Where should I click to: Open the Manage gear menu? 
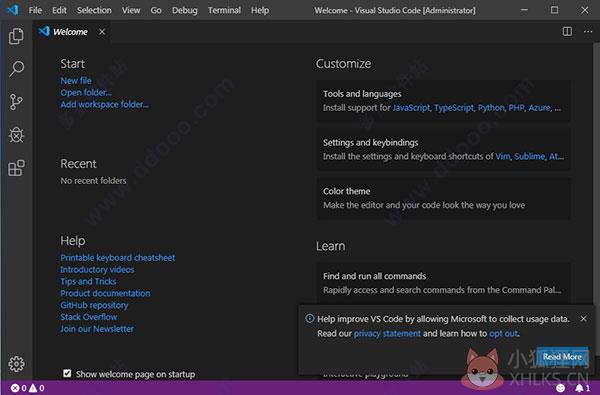tap(16, 364)
